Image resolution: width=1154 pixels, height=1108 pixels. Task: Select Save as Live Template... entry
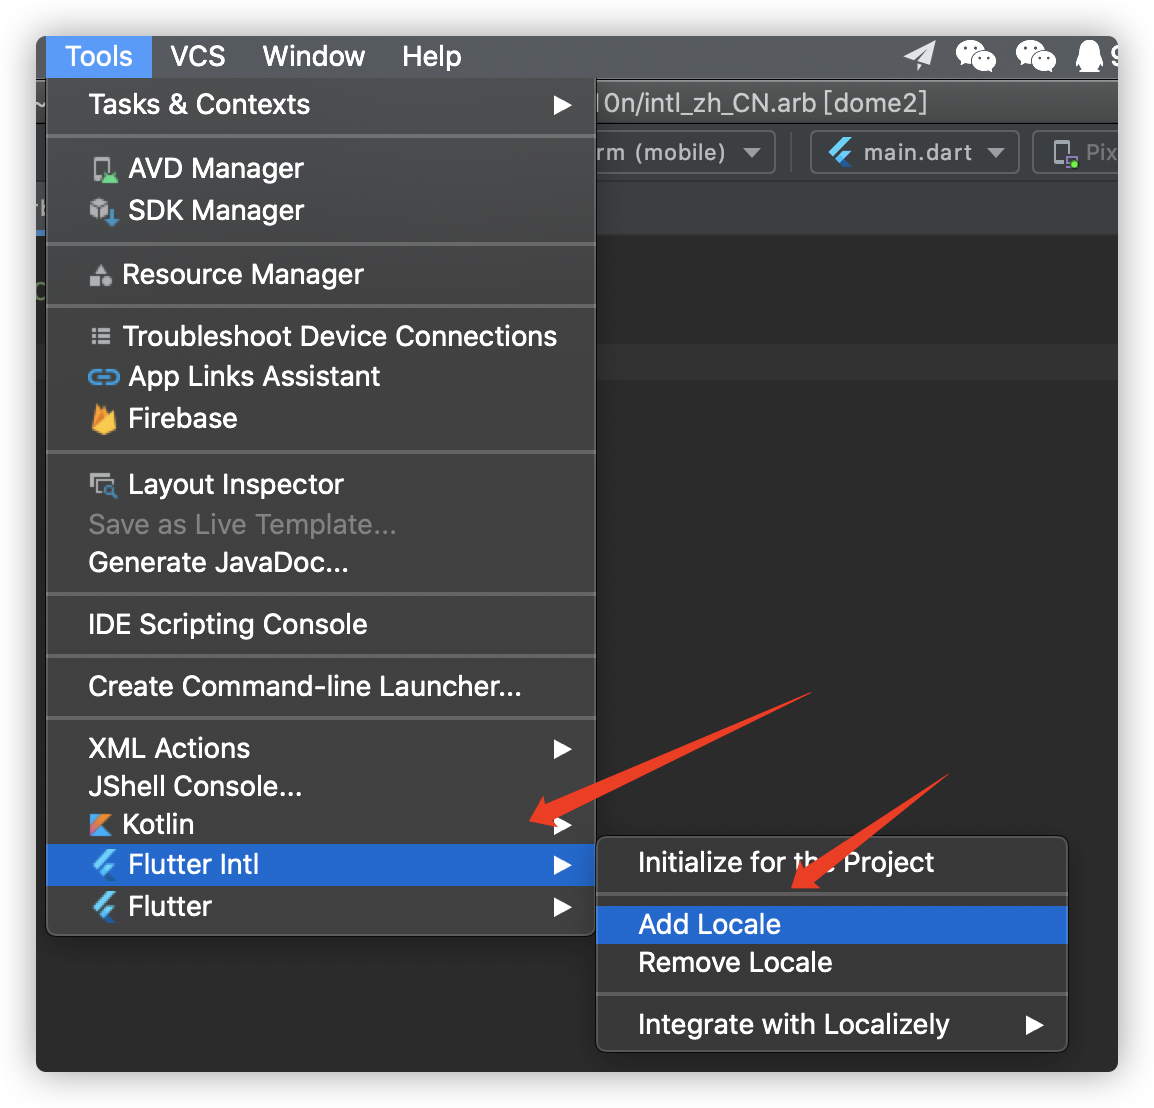click(x=321, y=525)
